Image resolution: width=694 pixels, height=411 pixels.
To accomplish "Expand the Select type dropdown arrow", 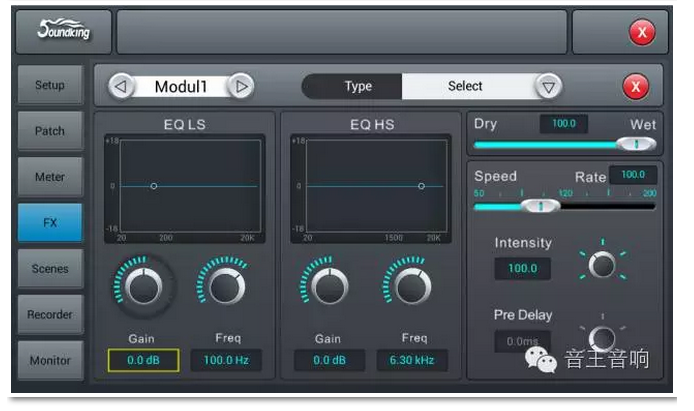I will (546, 87).
